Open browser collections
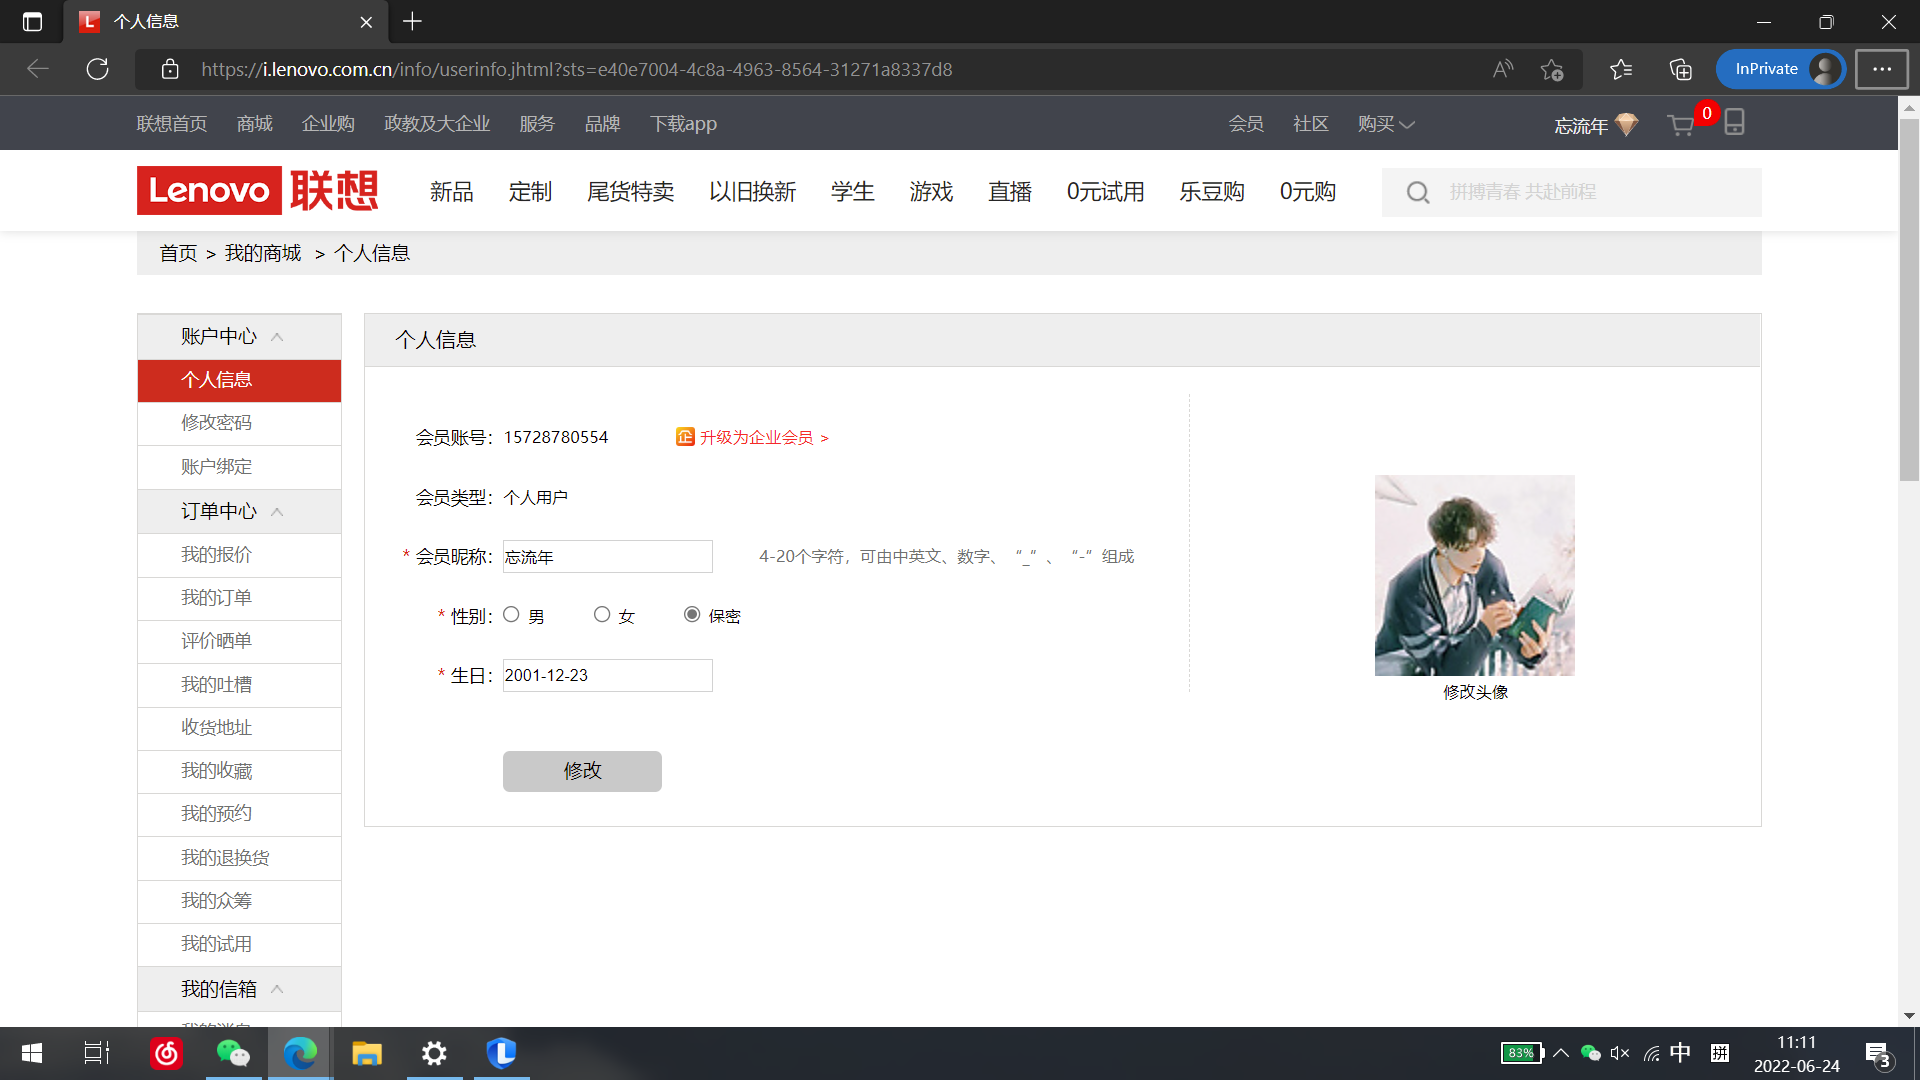 [x=1681, y=69]
